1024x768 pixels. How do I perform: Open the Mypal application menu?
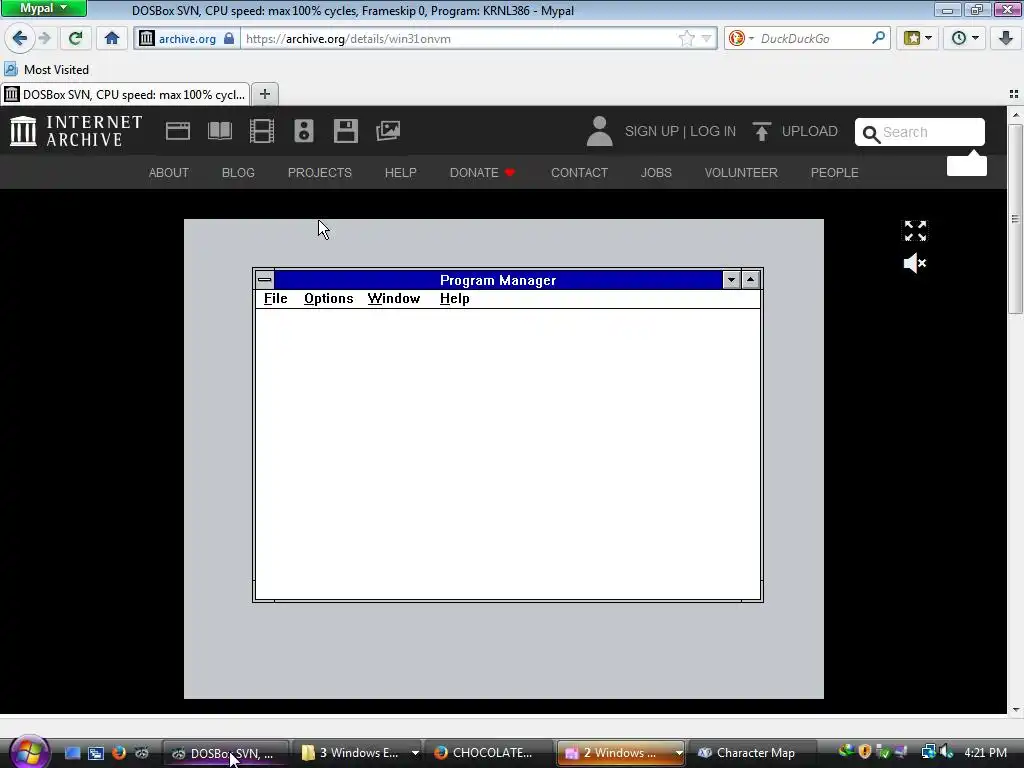(x=43, y=8)
